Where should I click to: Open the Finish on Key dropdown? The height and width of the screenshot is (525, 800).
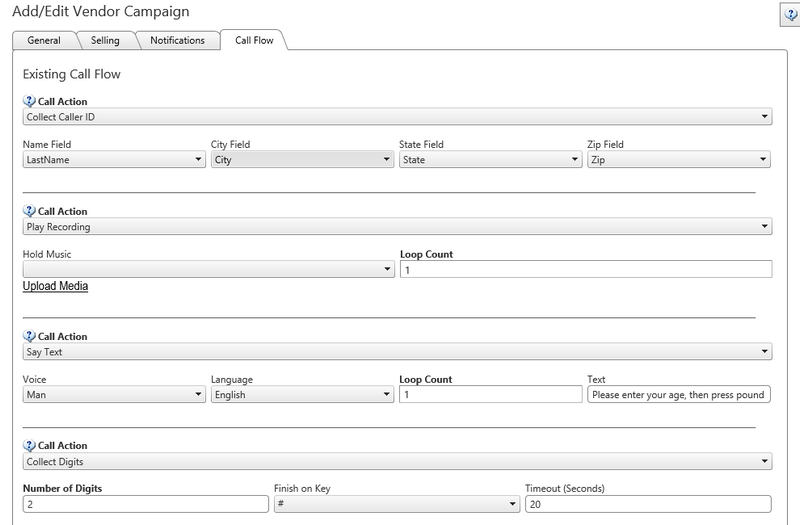point(396,504)
